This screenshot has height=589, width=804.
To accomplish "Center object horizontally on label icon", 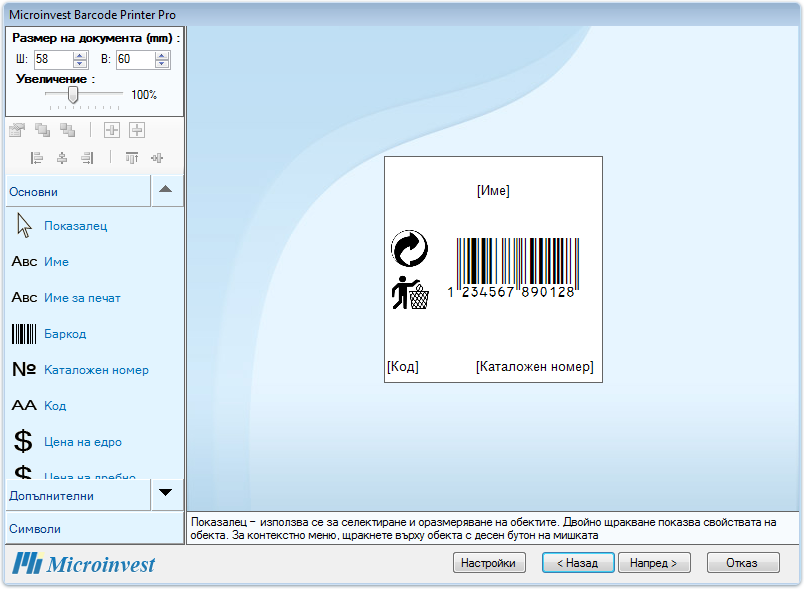I will [x=112, y=130].
